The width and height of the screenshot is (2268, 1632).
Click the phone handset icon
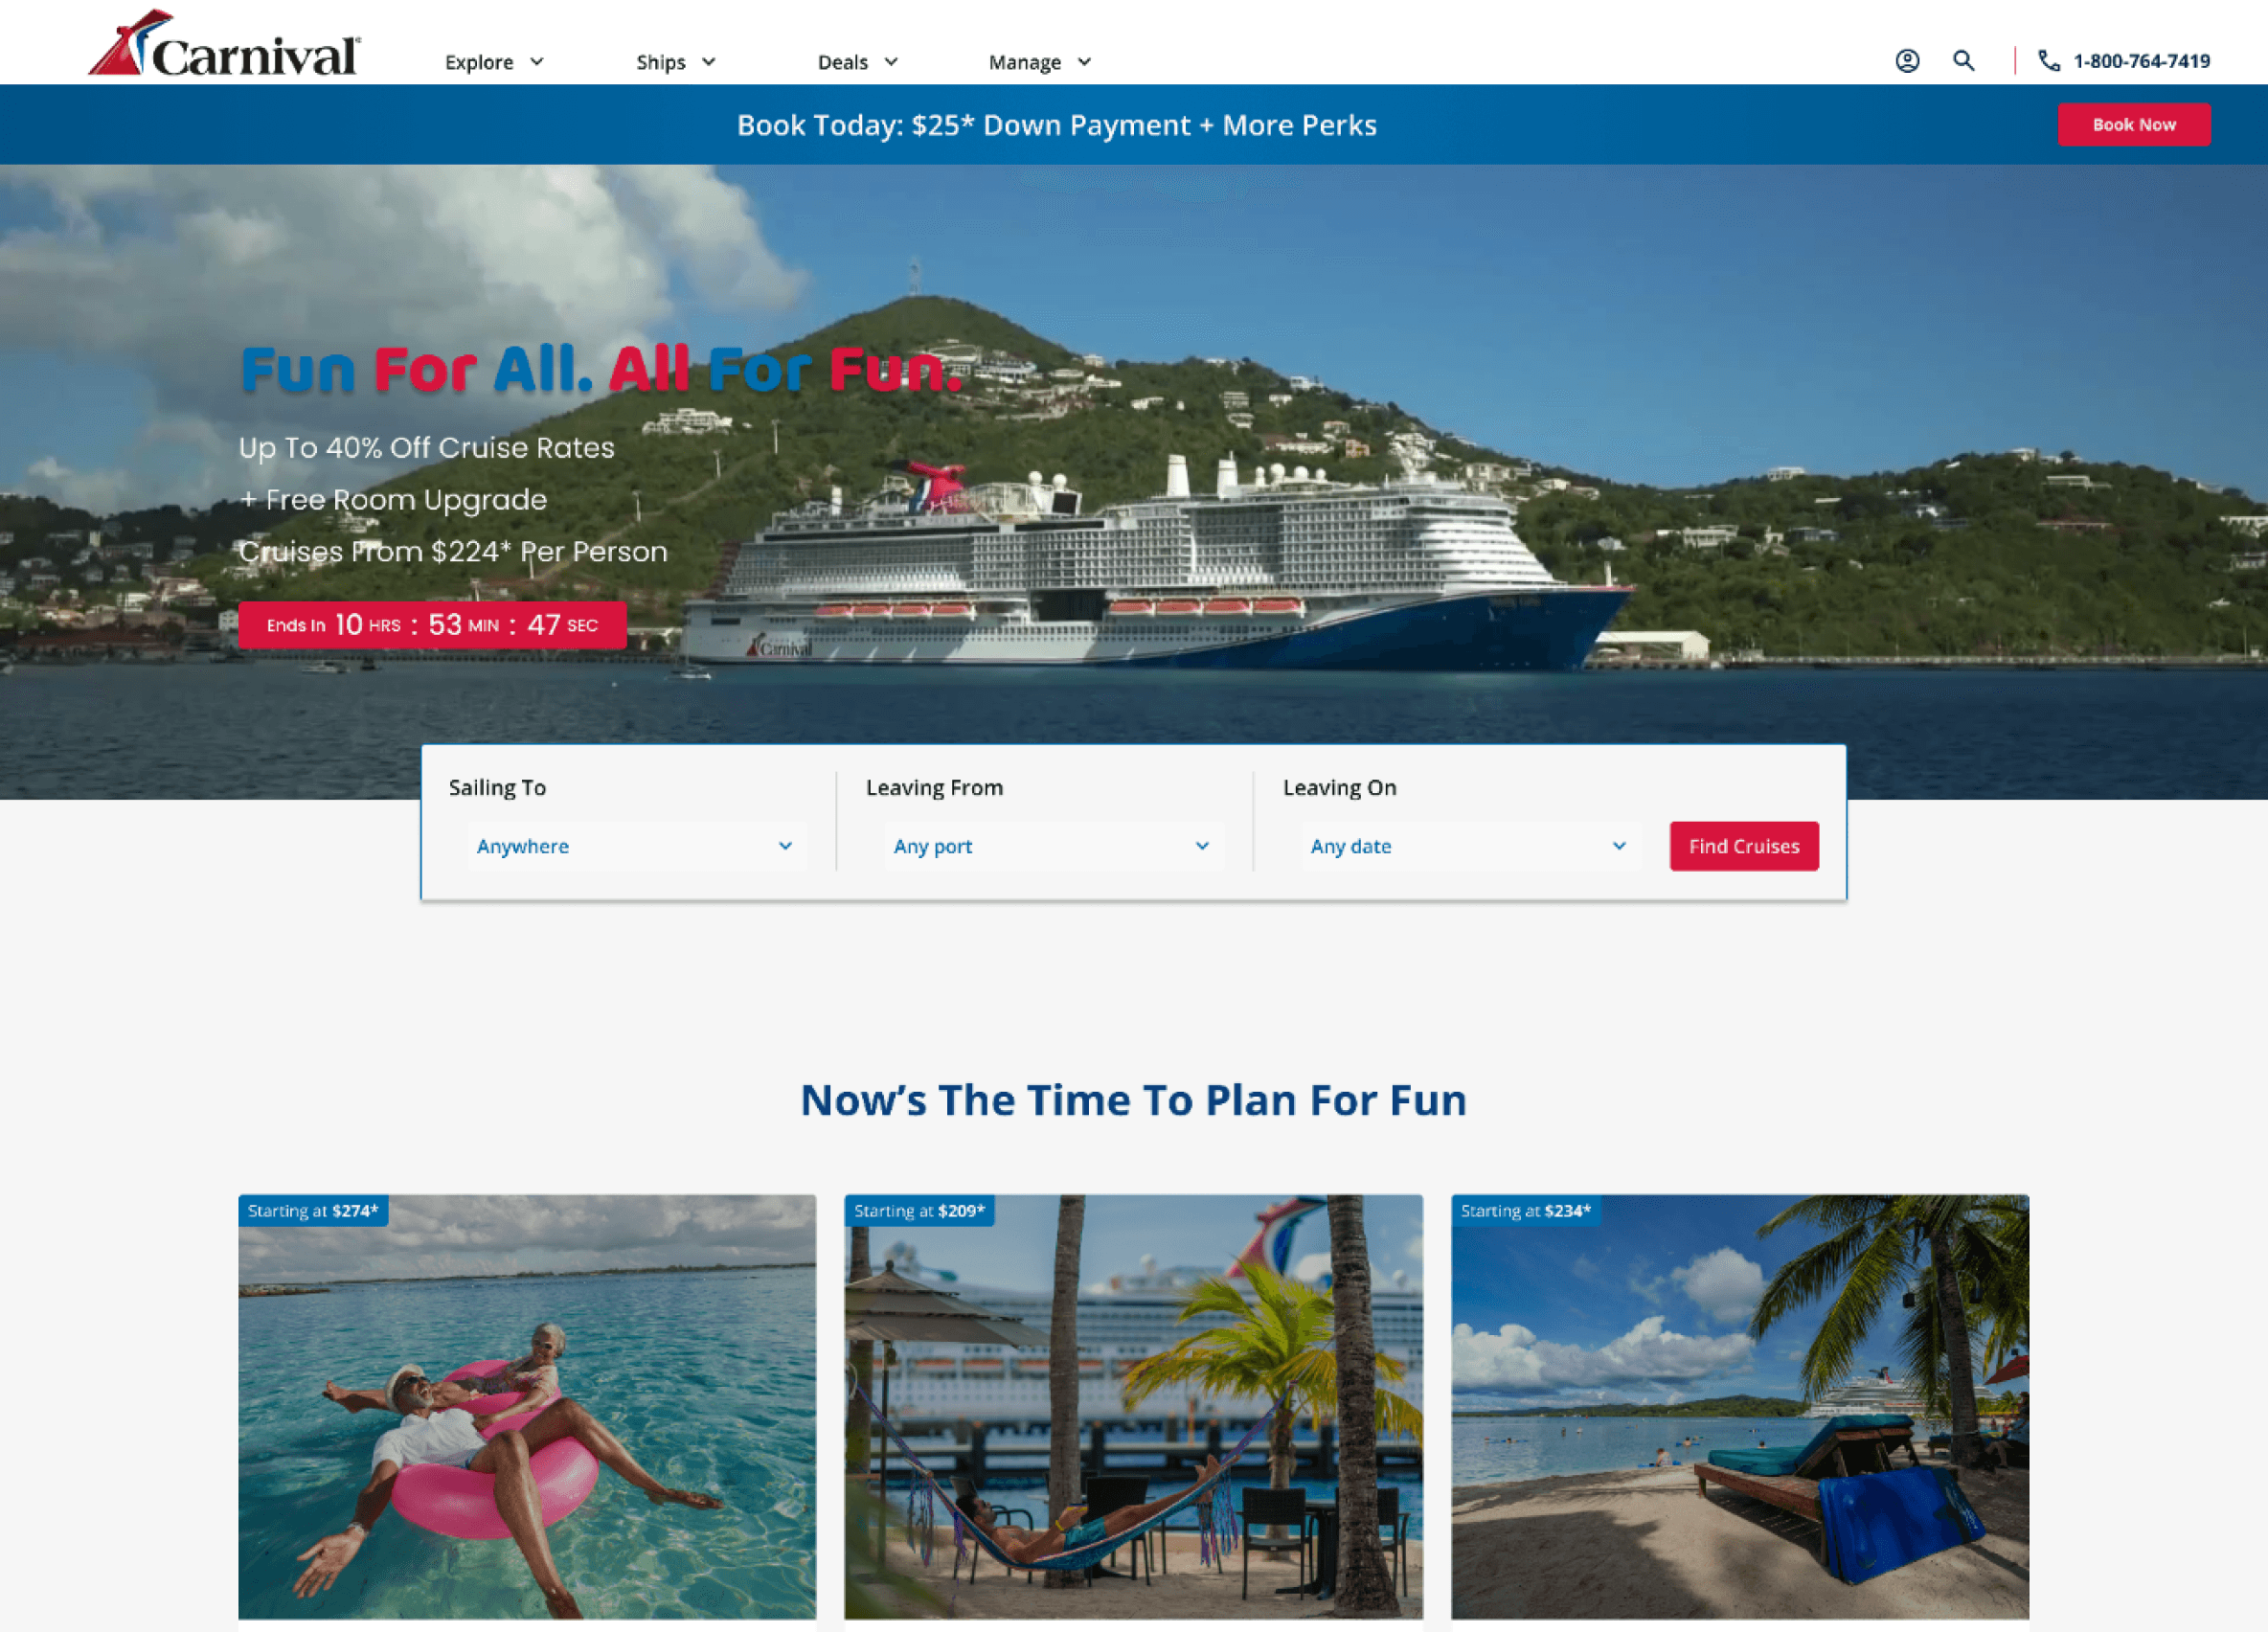point(2049,61)
